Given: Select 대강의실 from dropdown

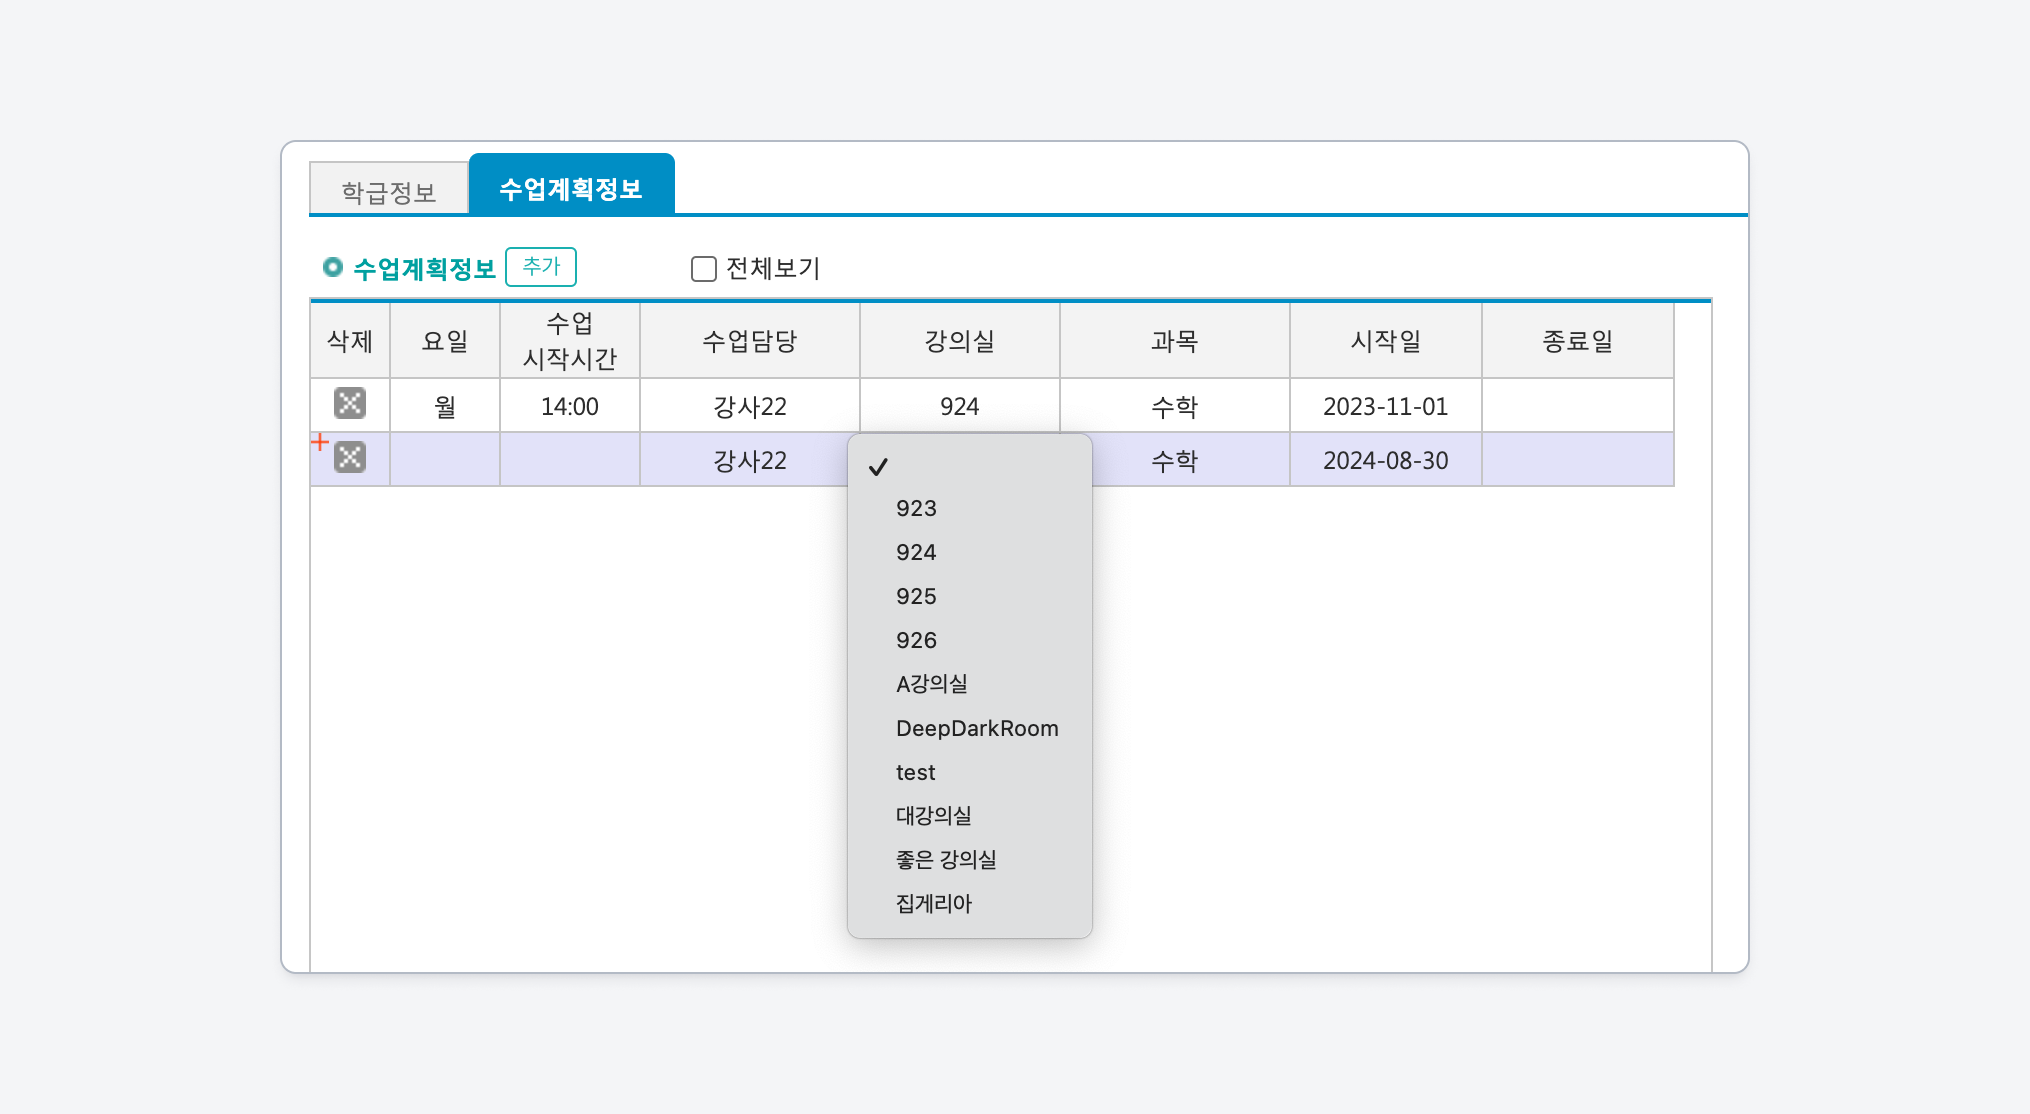Looking at the screenshot, I should click(x=934, y=816).
